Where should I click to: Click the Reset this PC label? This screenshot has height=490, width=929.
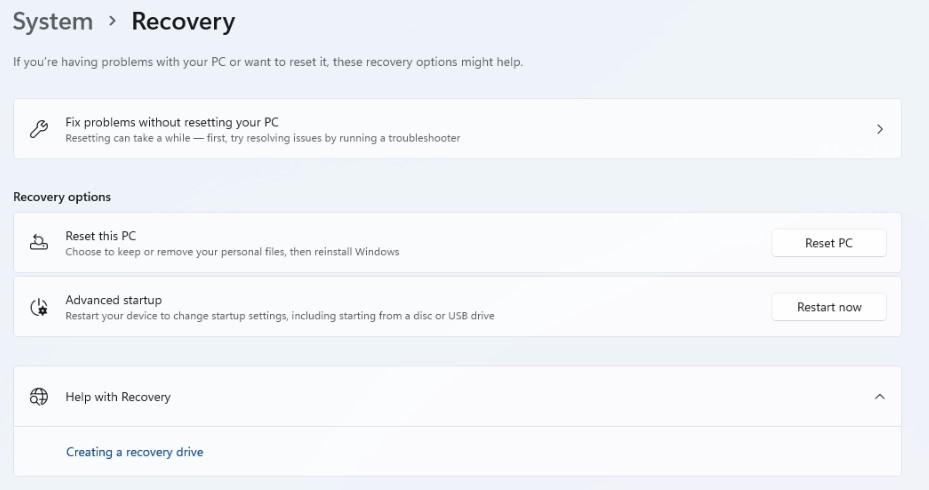(100, 236)
